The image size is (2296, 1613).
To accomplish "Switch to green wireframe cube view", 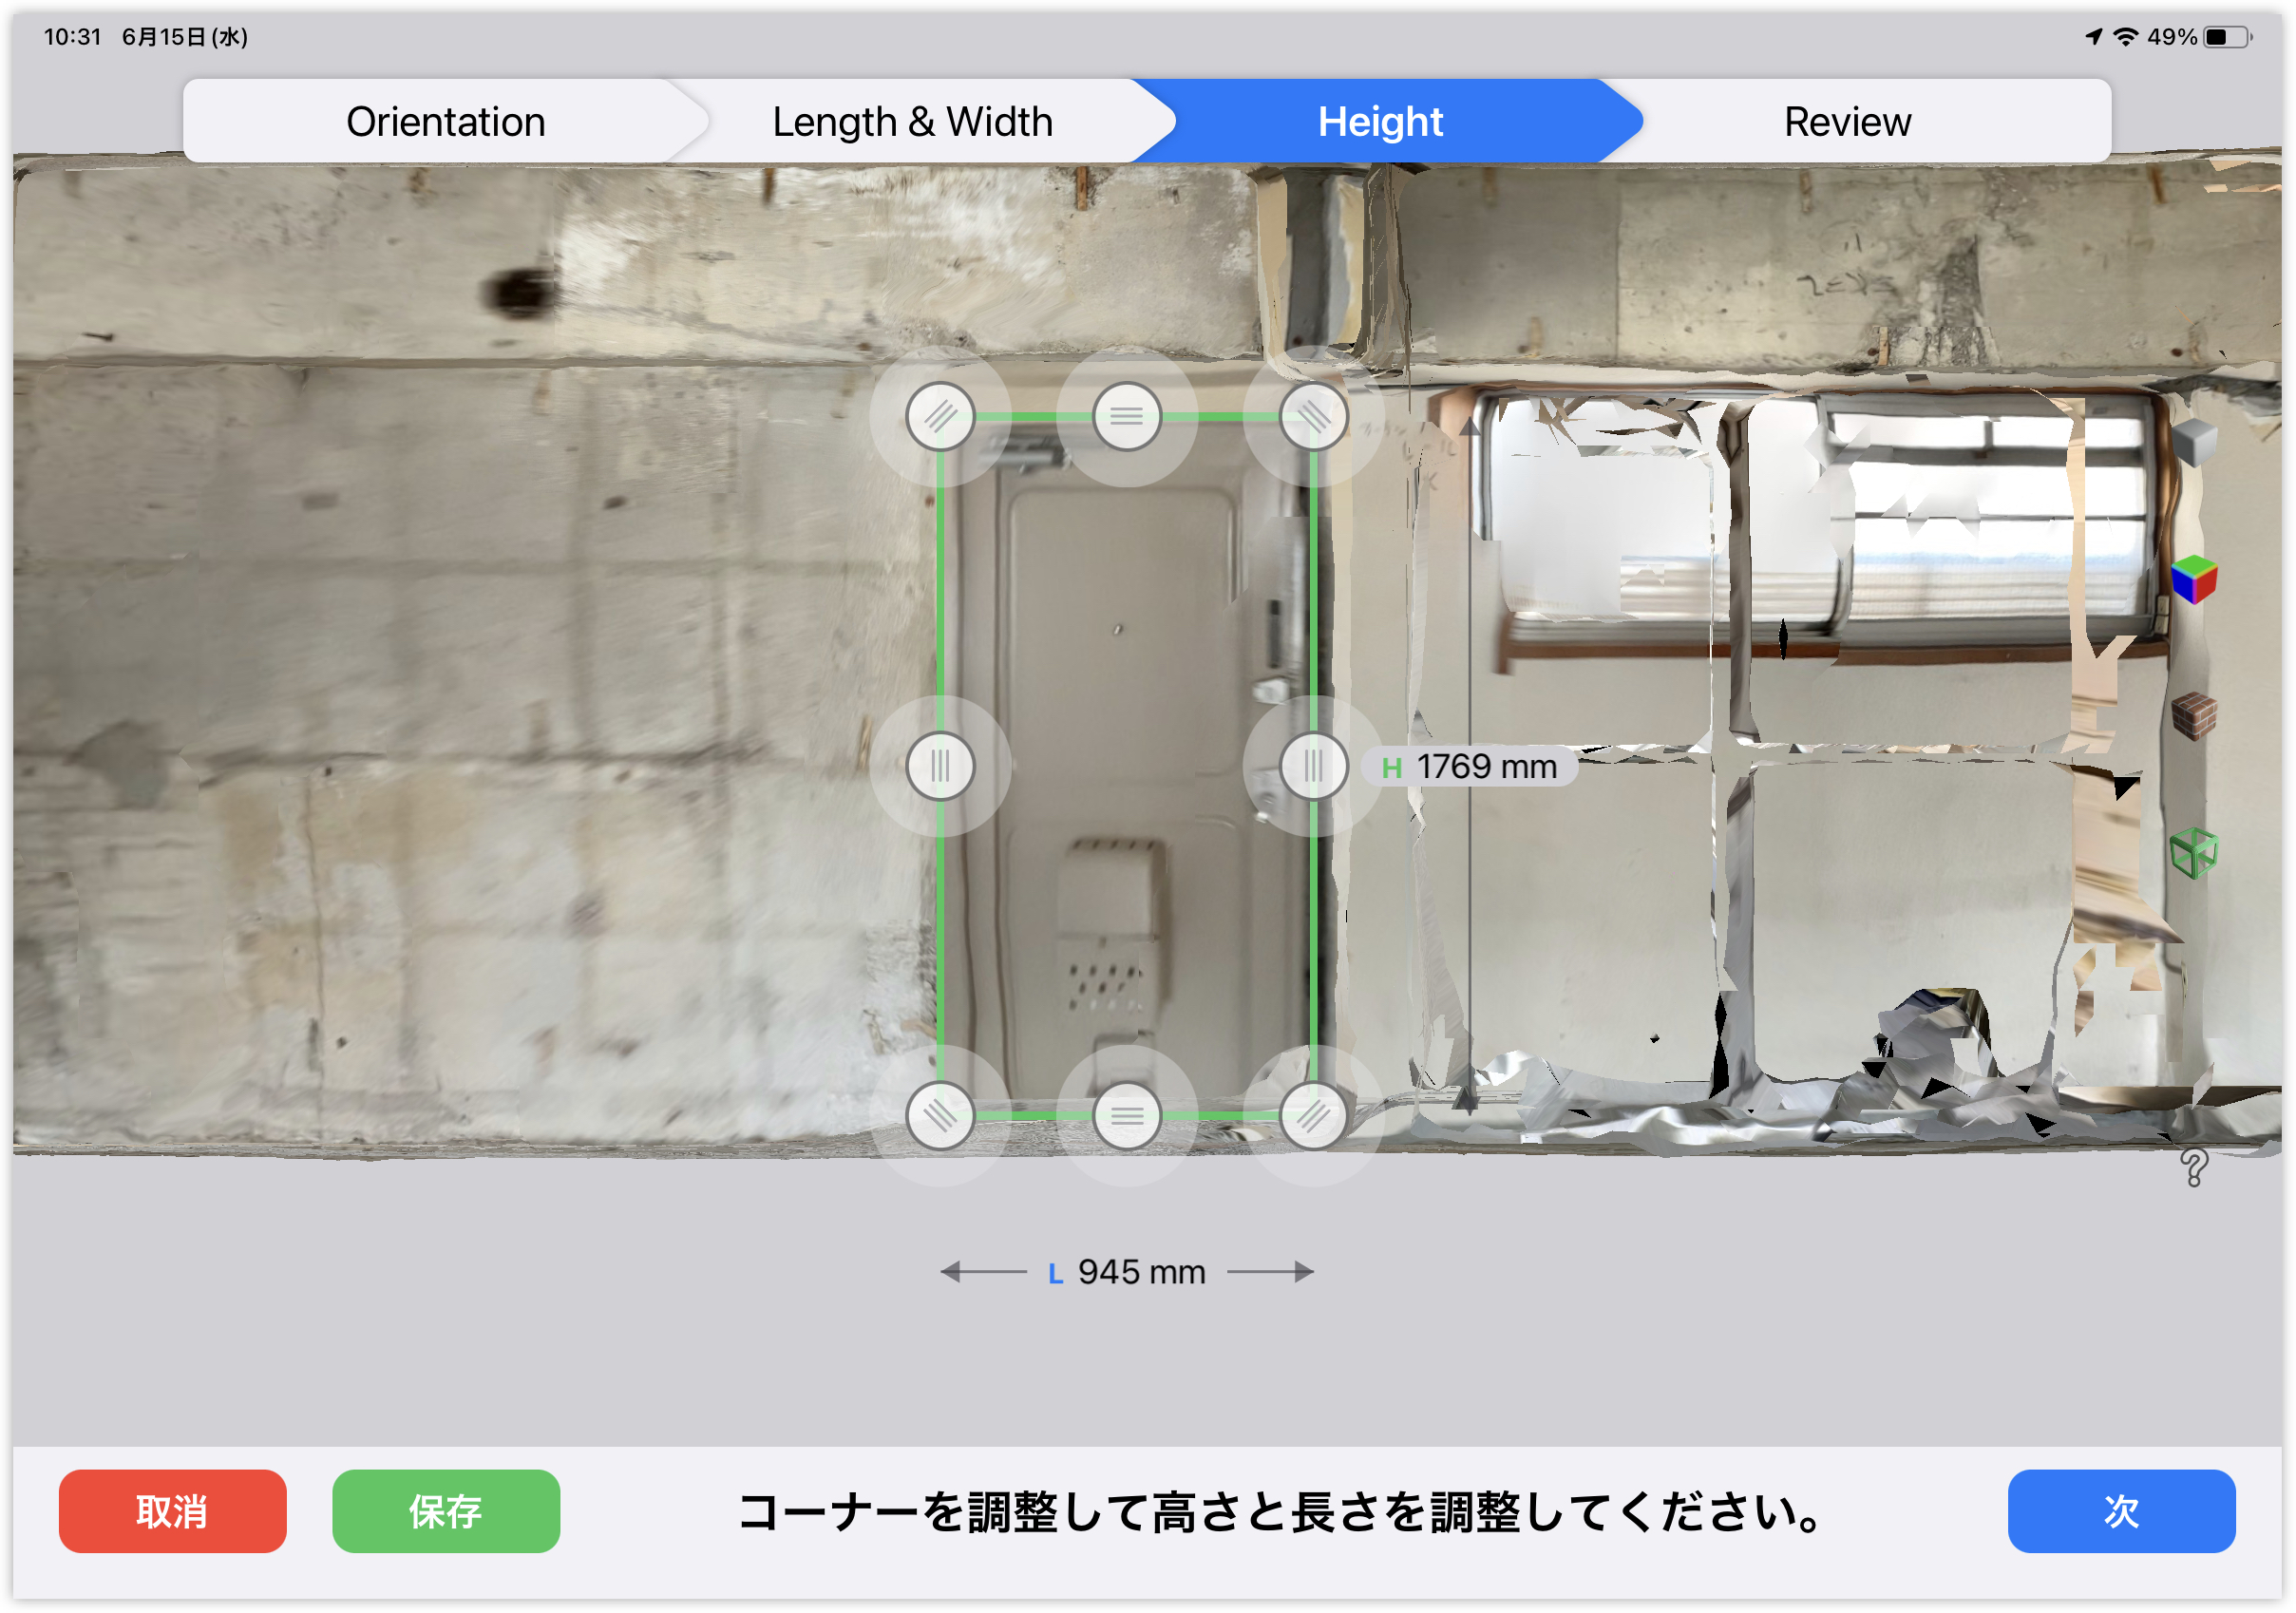I will point(2194,853).
